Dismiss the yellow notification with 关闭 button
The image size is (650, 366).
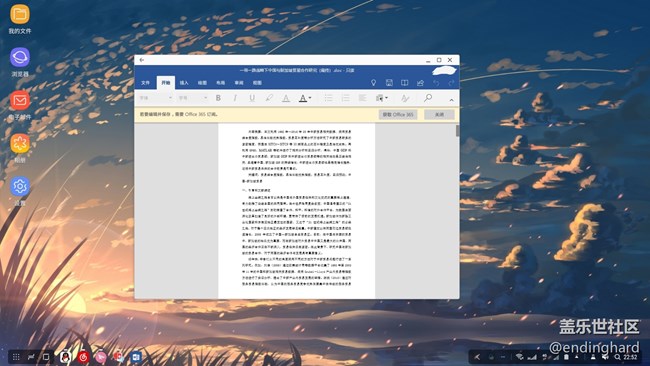(x=439, y=114)
